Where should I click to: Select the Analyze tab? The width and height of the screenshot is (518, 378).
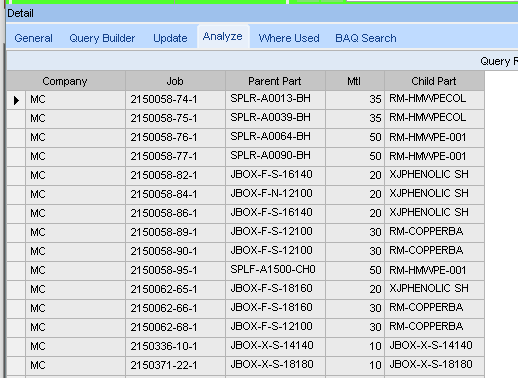(223, 36)
